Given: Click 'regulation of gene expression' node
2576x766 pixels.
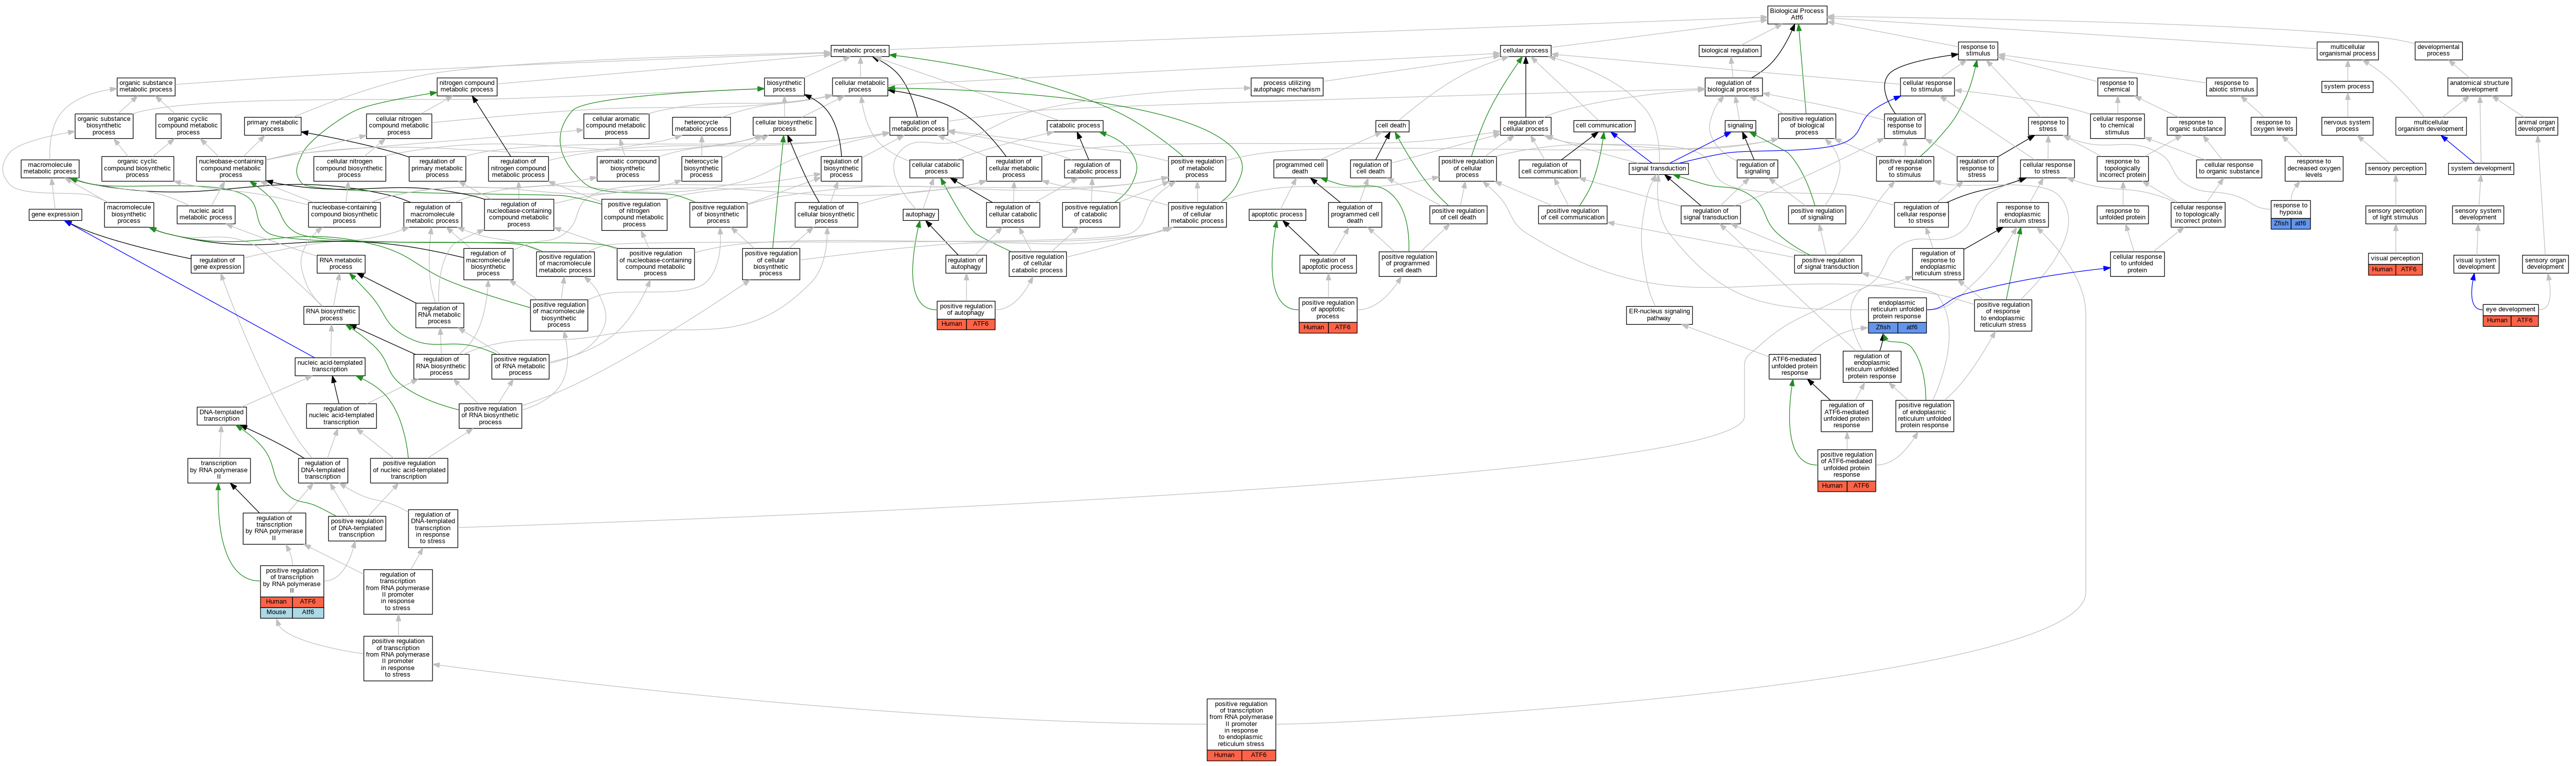Looking at the screenshot, I should 217,264.
